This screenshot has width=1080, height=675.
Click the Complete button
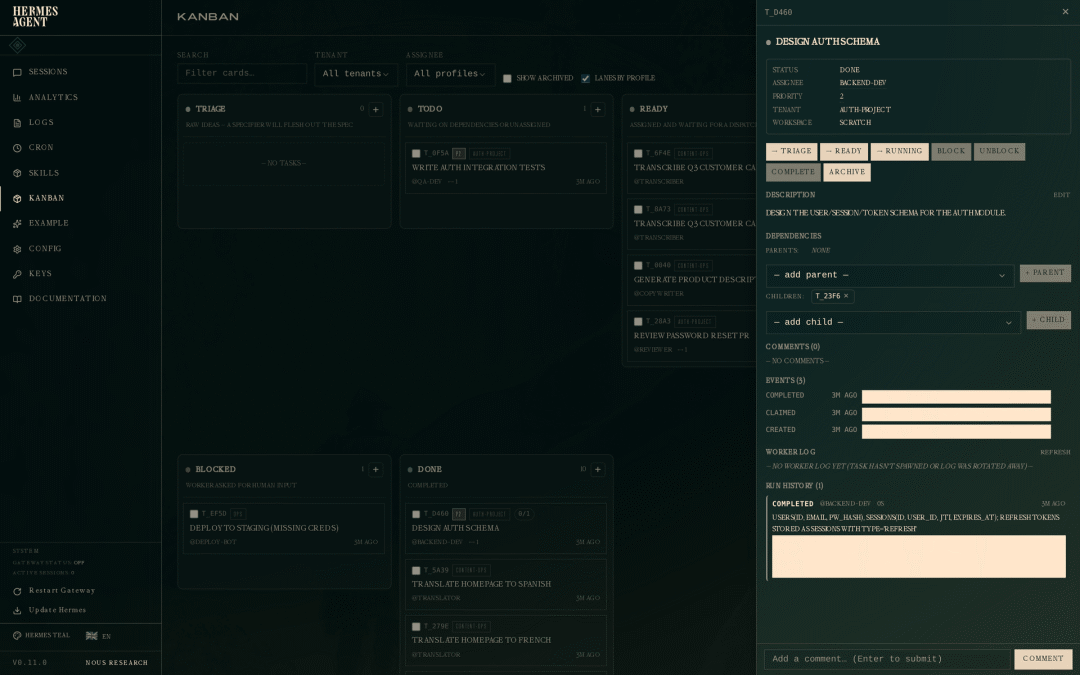pos(793,172)
